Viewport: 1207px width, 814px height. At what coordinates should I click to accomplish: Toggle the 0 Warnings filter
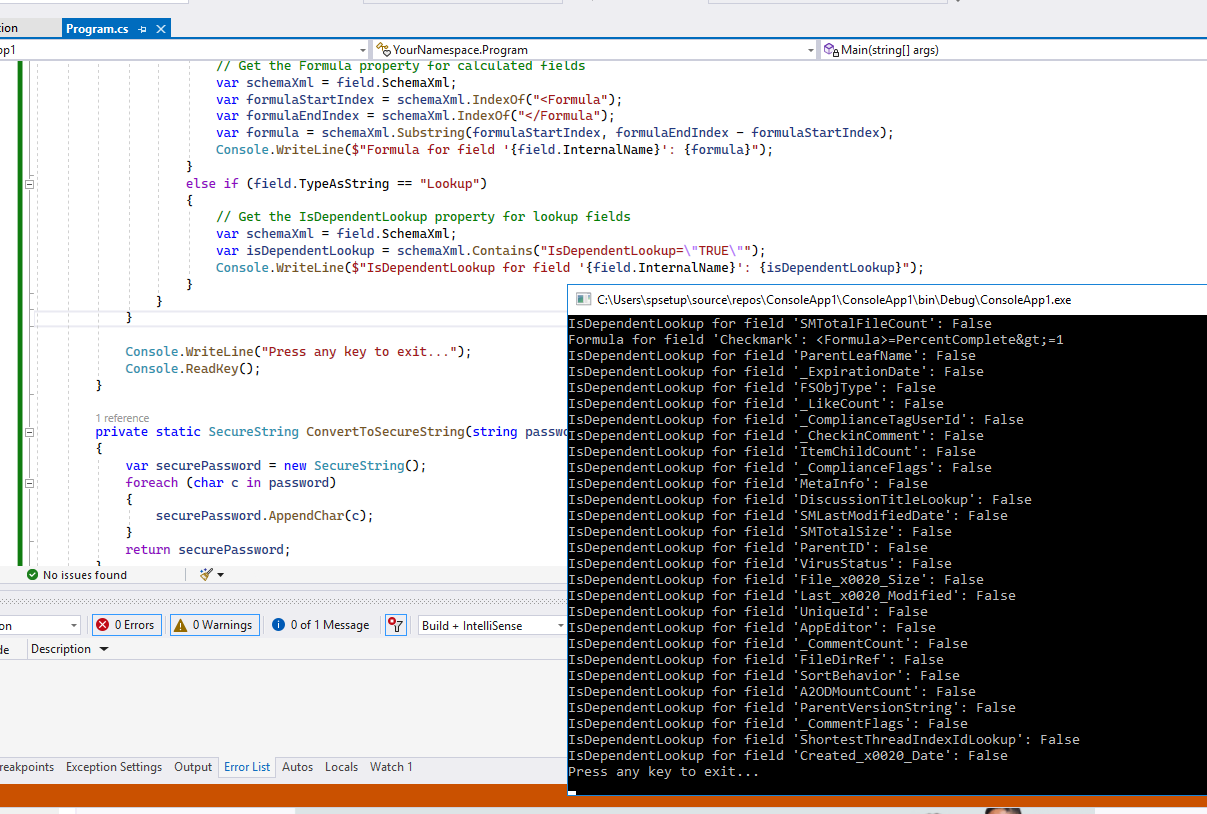click(x=214, y=624)
